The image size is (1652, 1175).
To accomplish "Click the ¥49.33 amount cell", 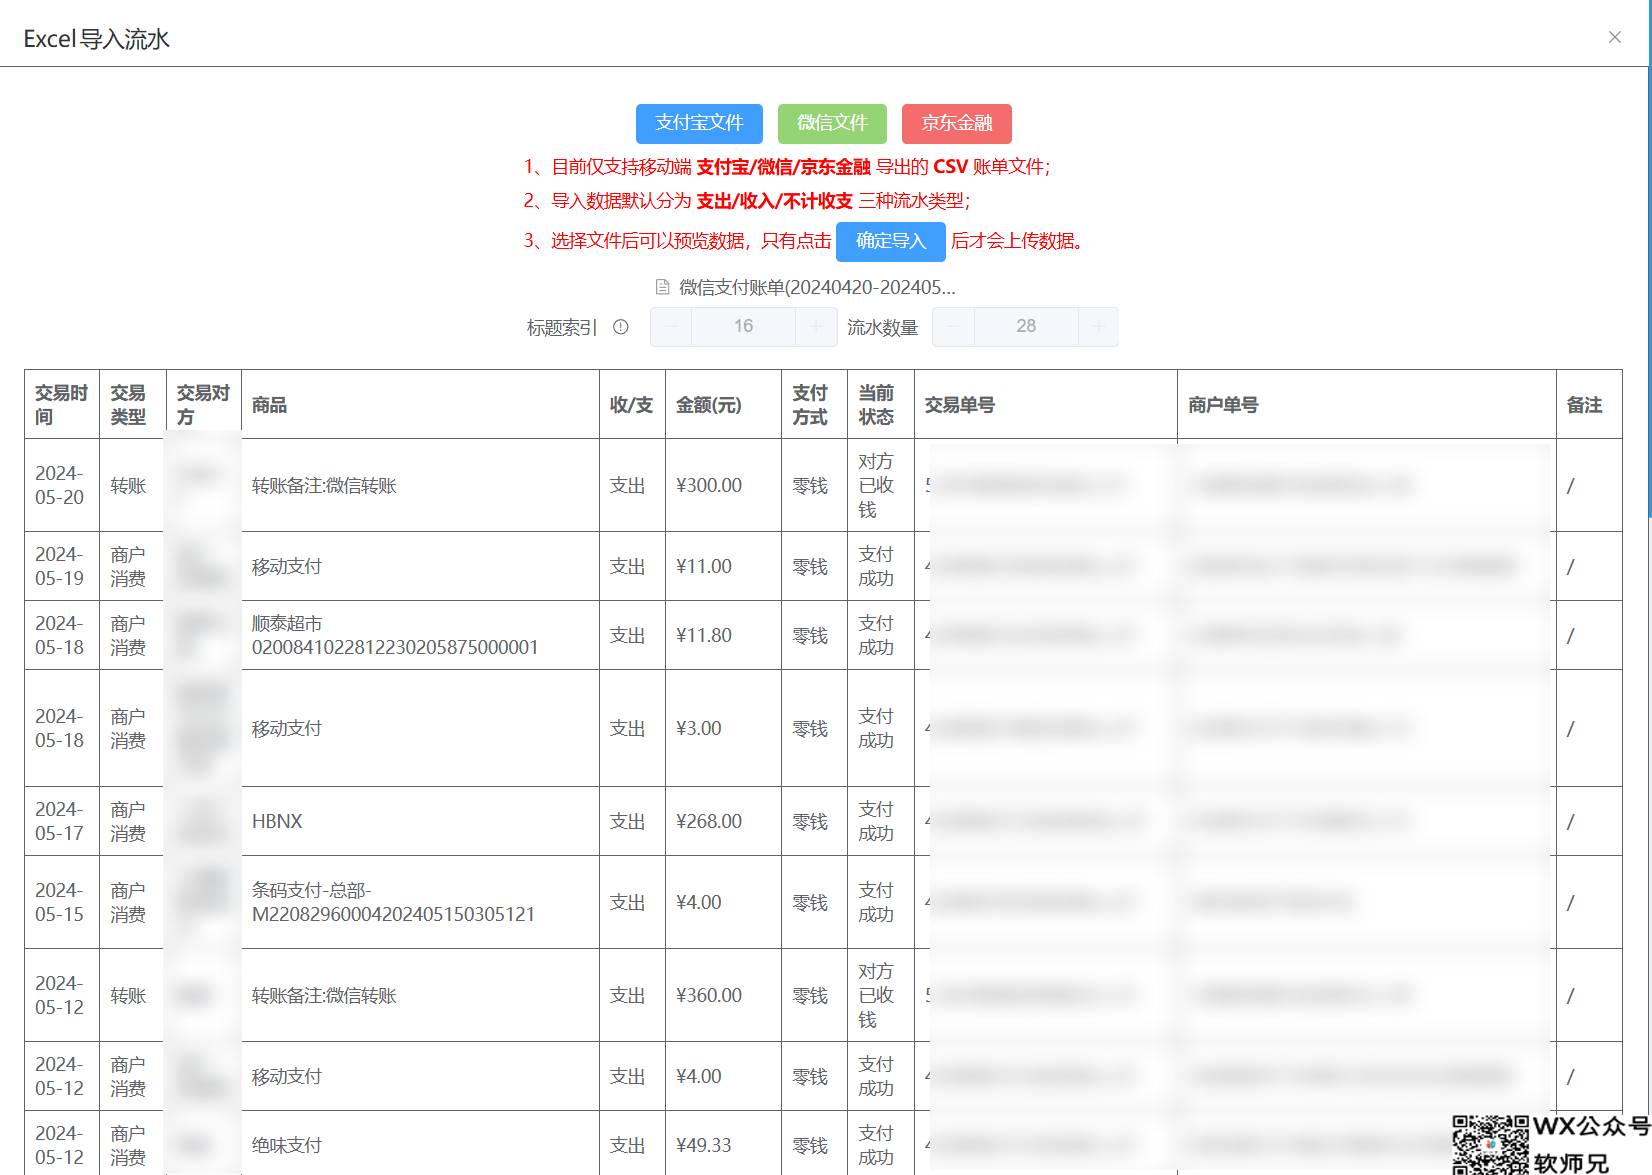I will [723, 1143].
